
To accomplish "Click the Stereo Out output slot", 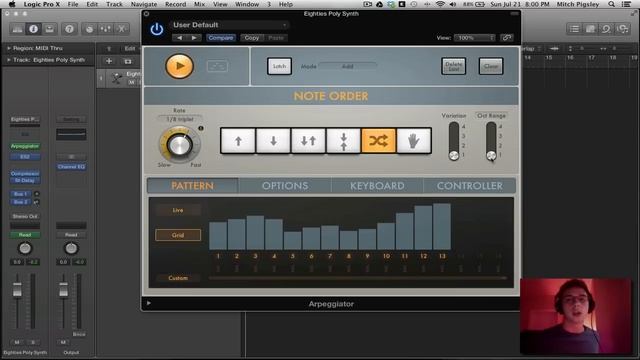I will tap(25, 216).
